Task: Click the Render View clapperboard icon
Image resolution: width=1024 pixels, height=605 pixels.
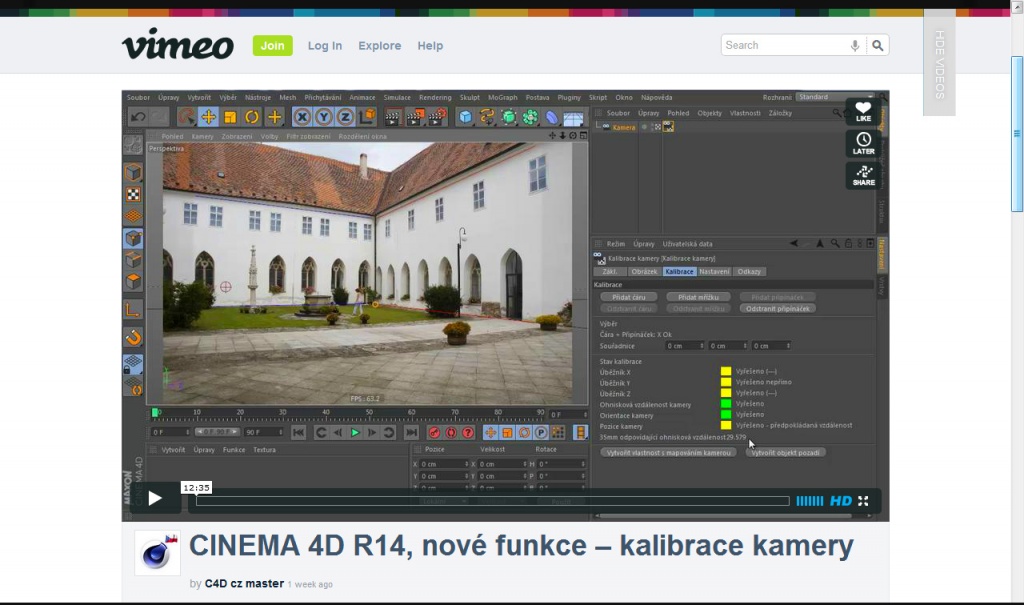Action: point(392,118)
